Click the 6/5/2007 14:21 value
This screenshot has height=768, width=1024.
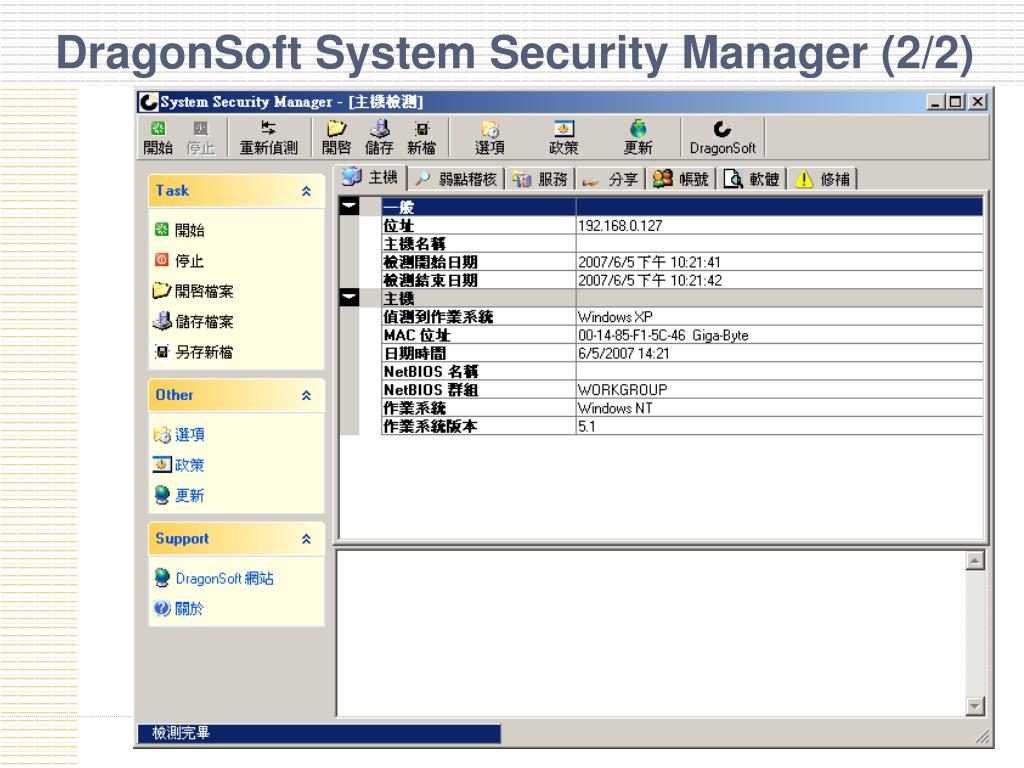624,354
